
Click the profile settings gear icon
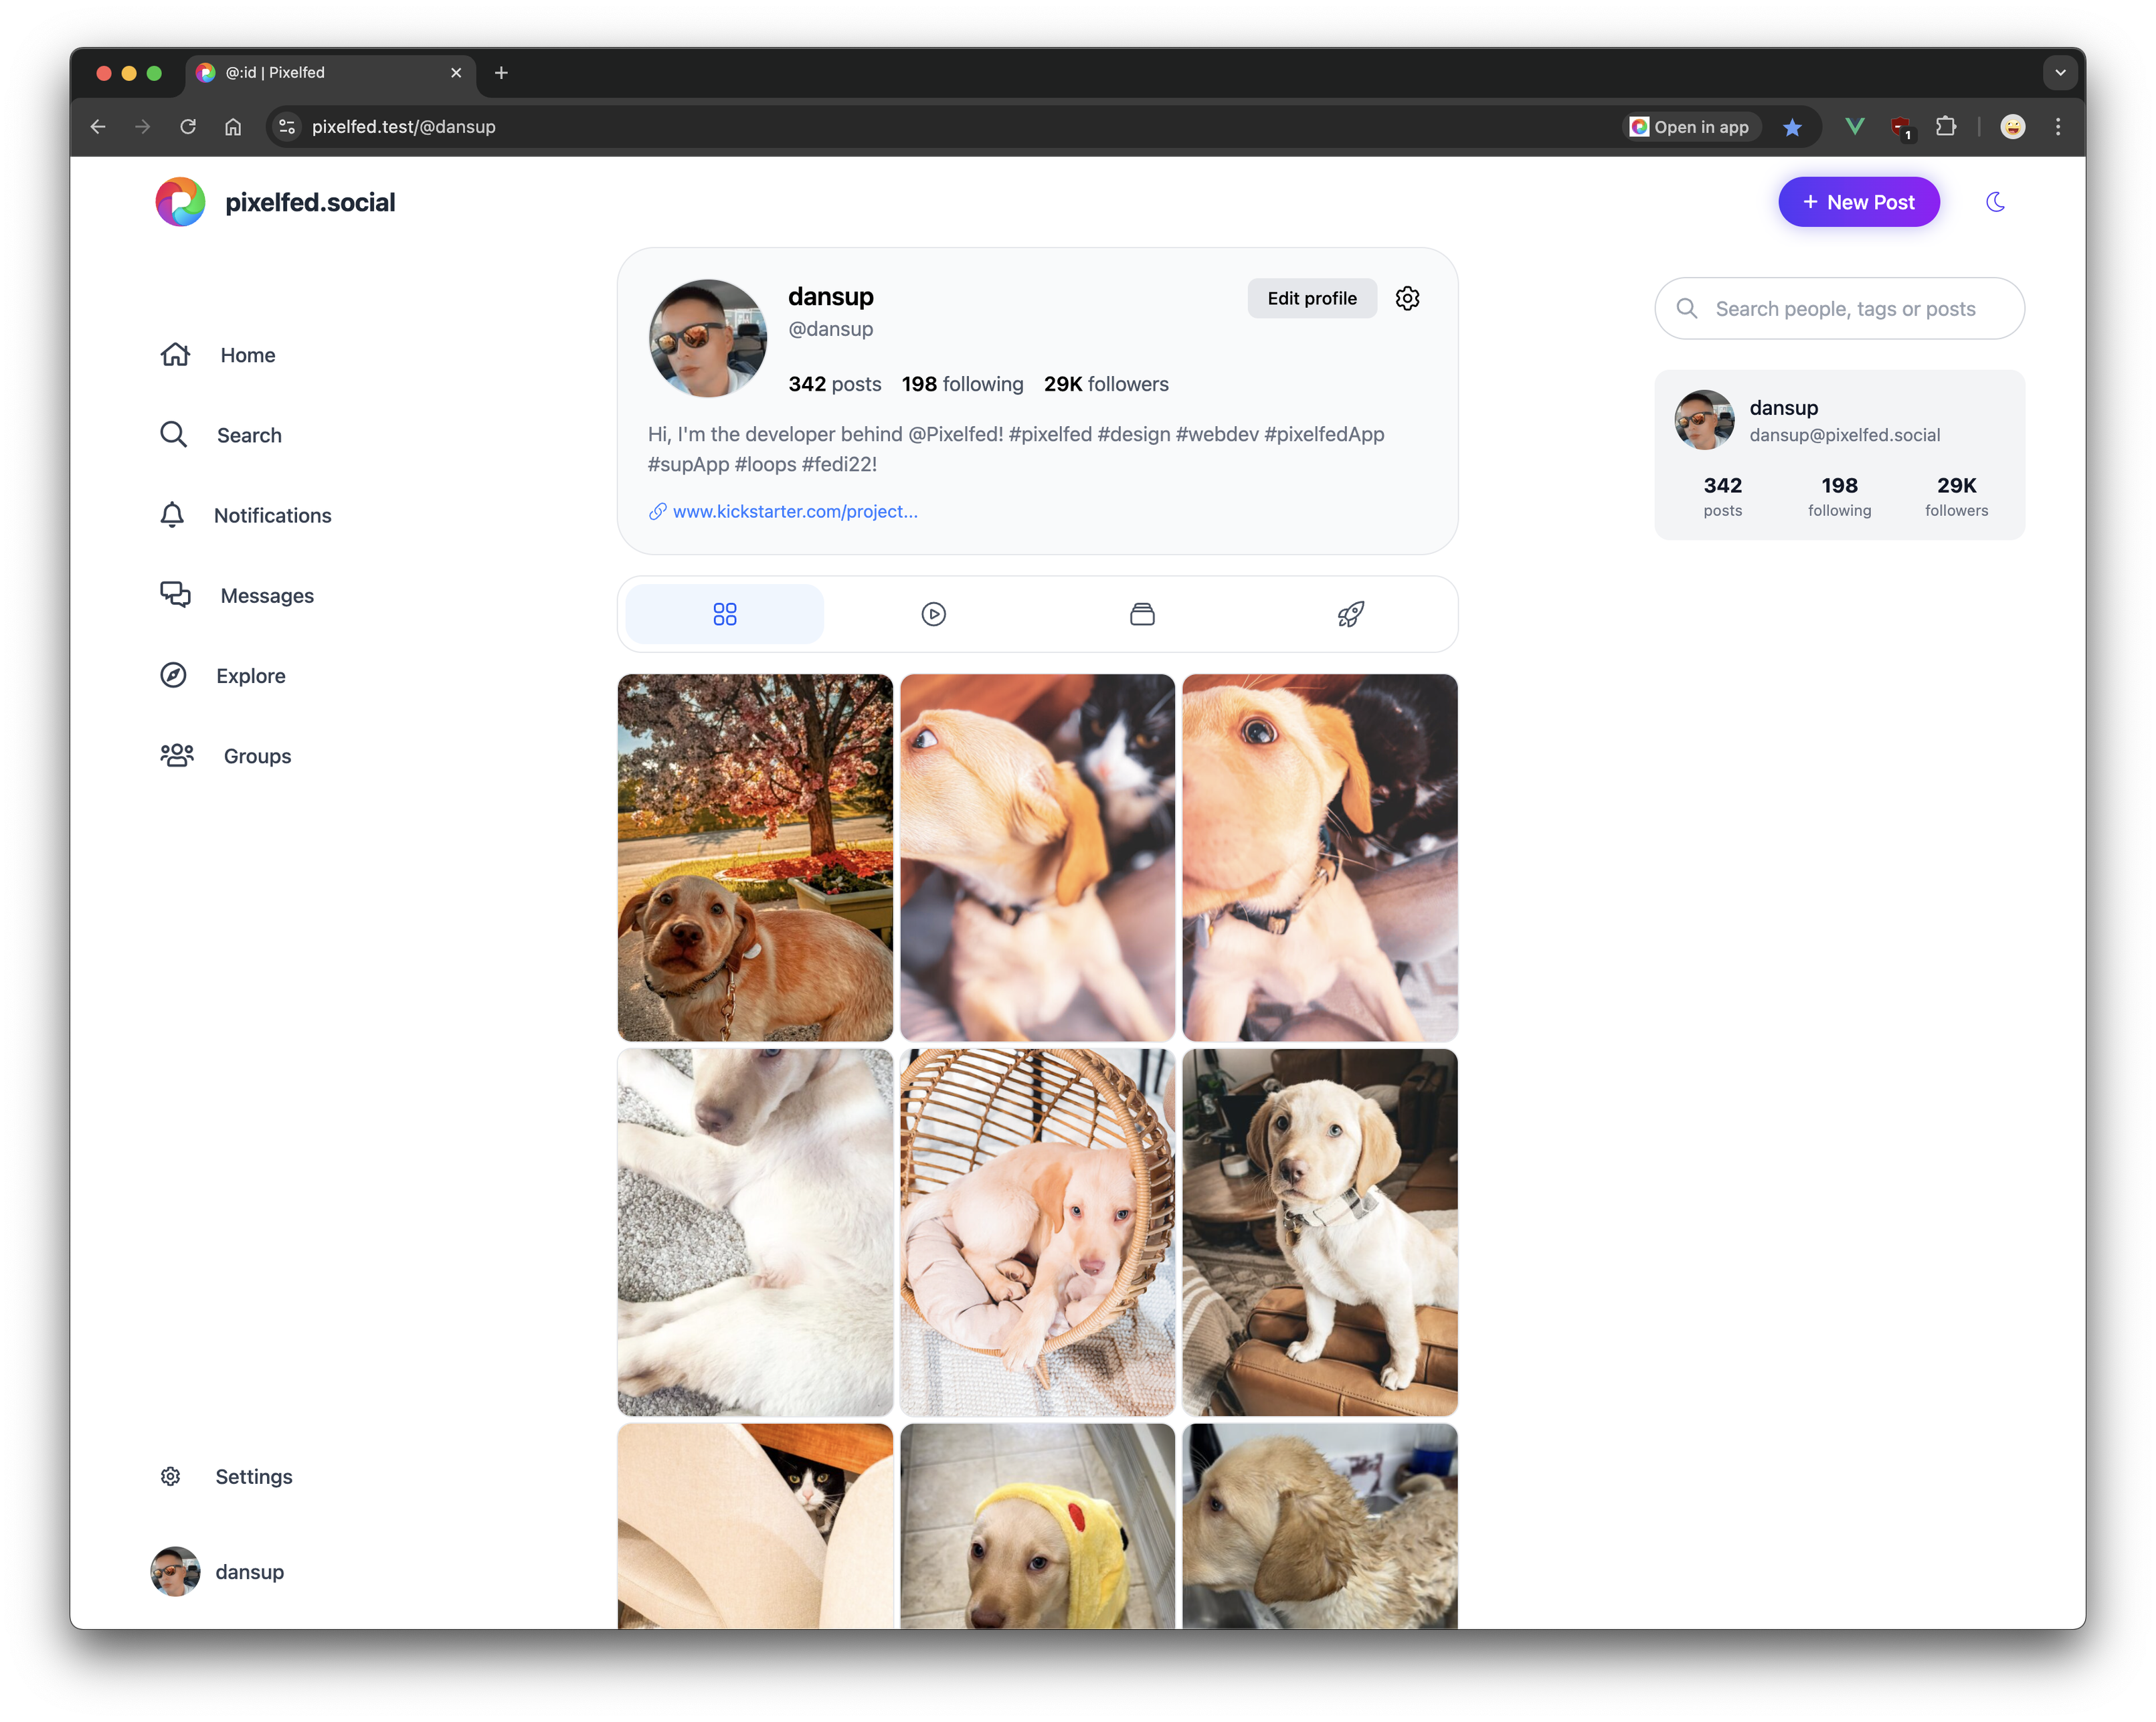pyautogui.click(x=1407, y=298)
